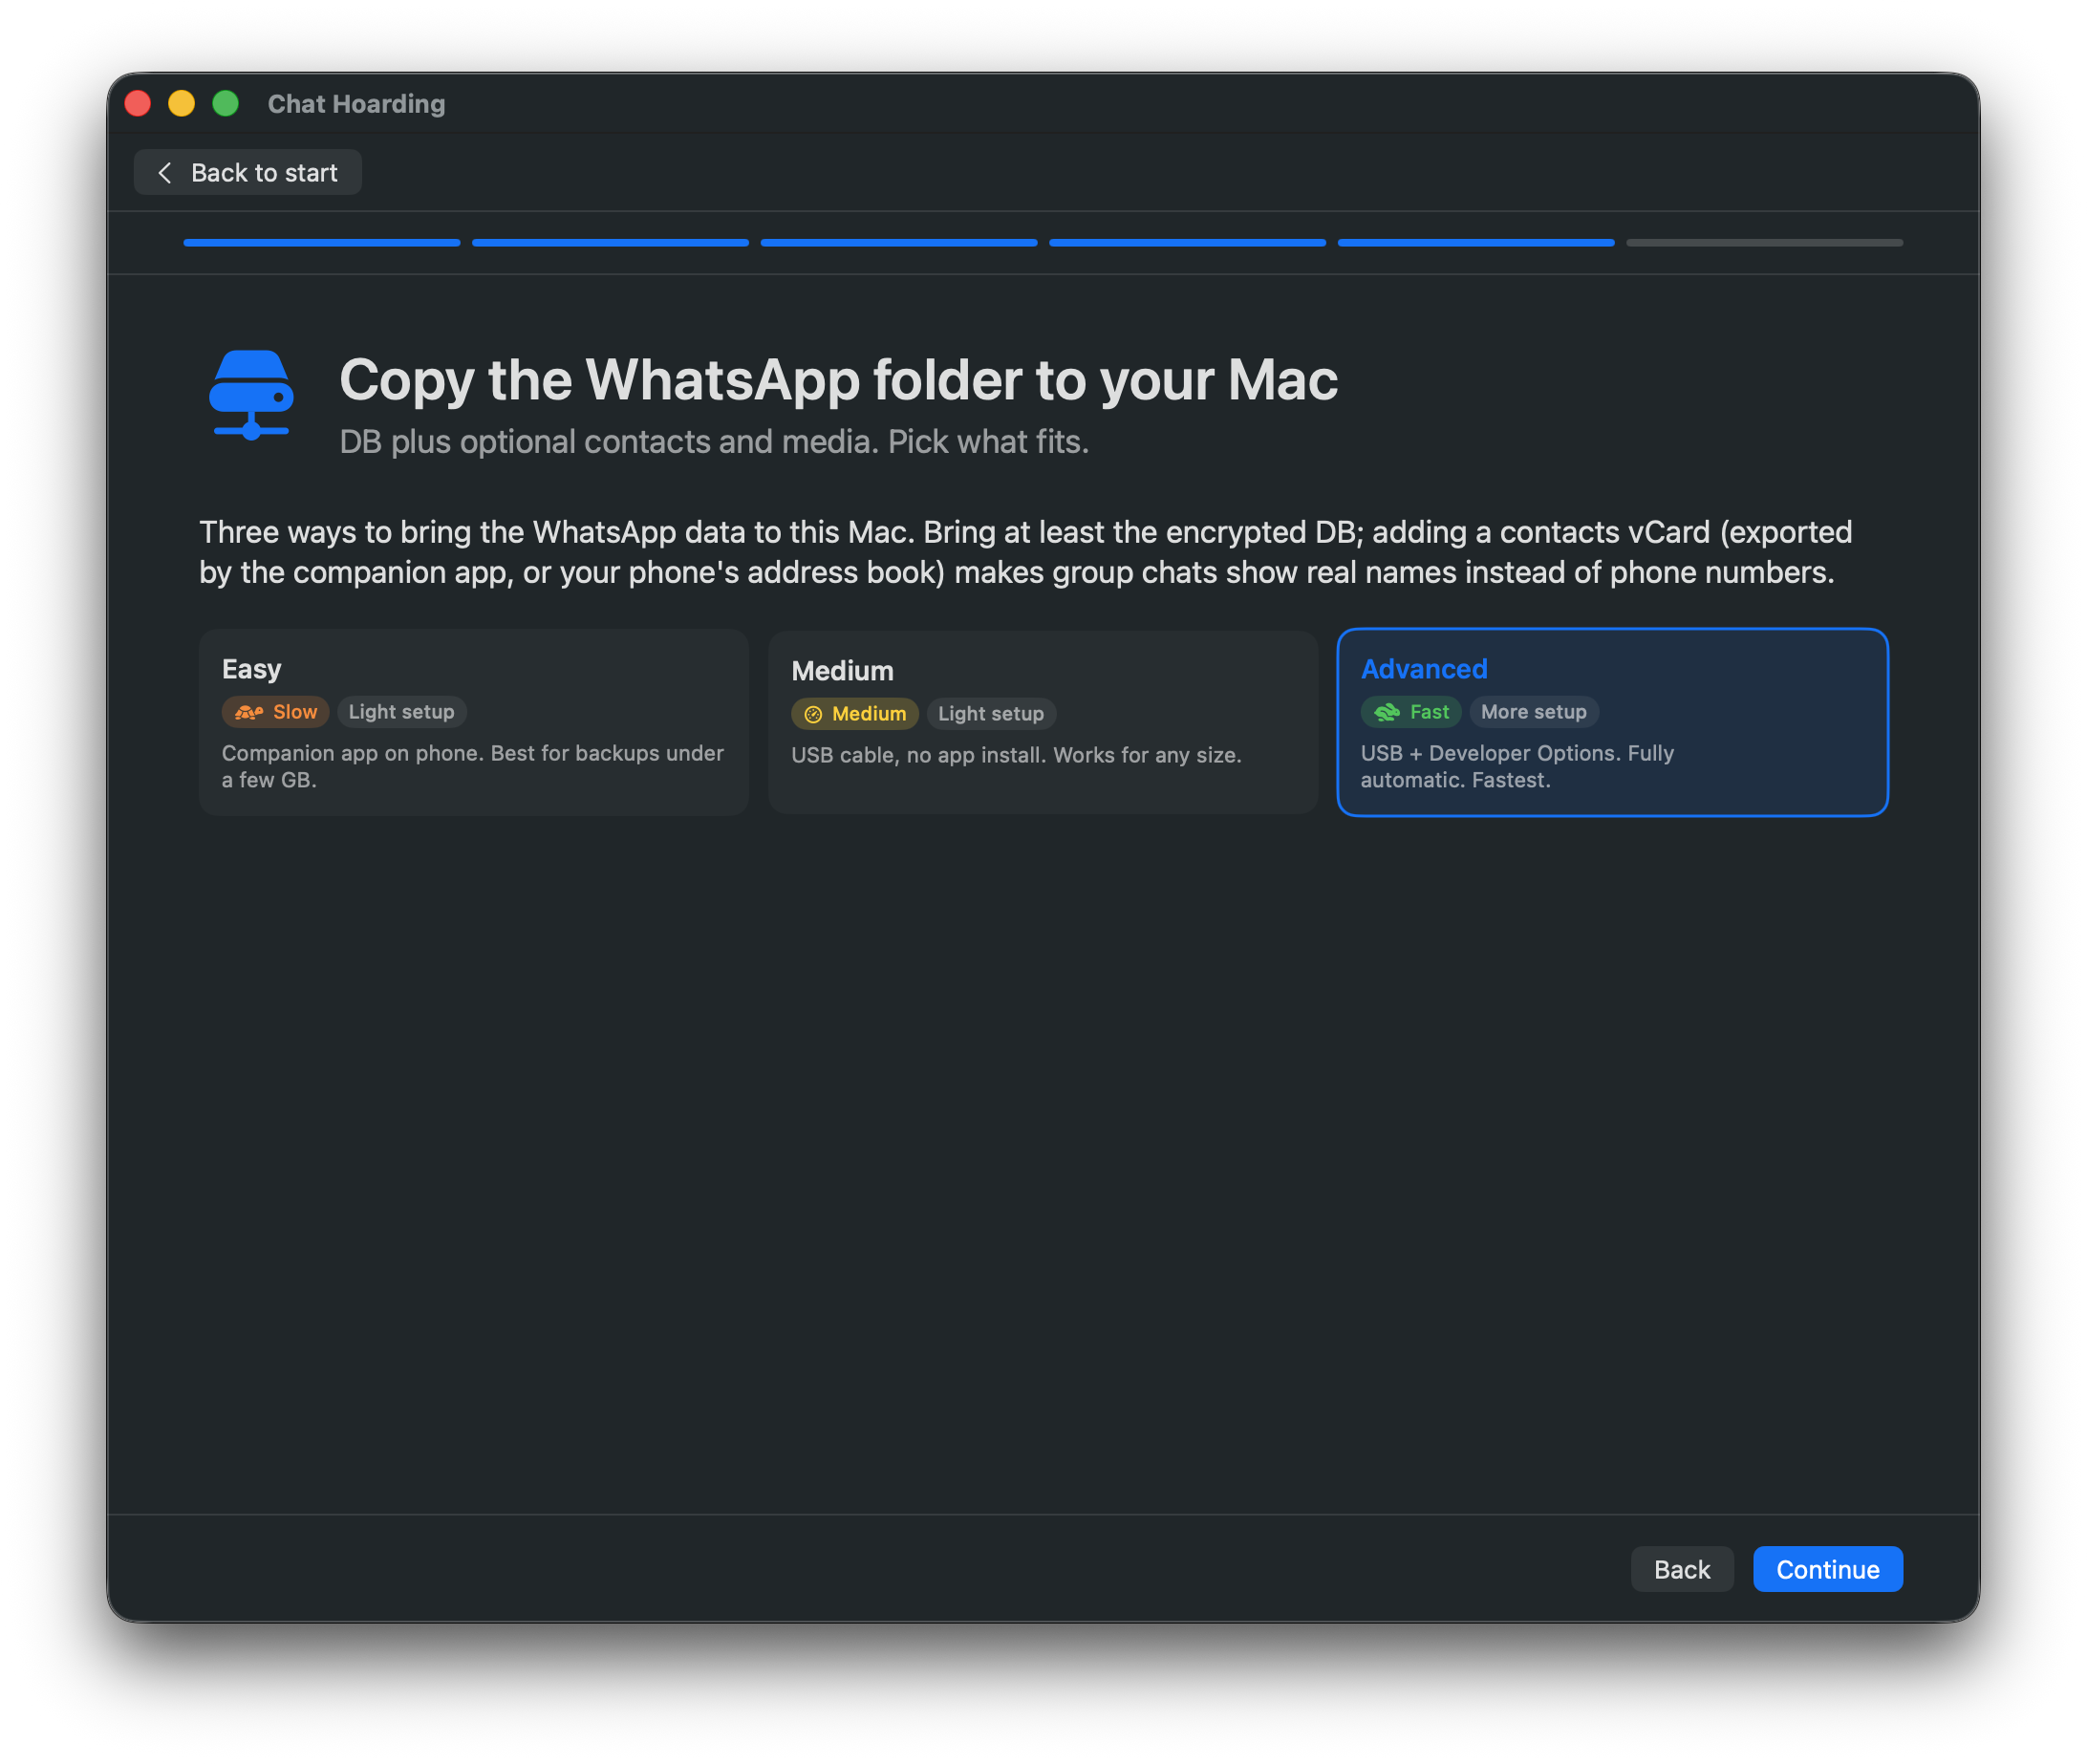Click the Fast speed badge

point(1410,712)
